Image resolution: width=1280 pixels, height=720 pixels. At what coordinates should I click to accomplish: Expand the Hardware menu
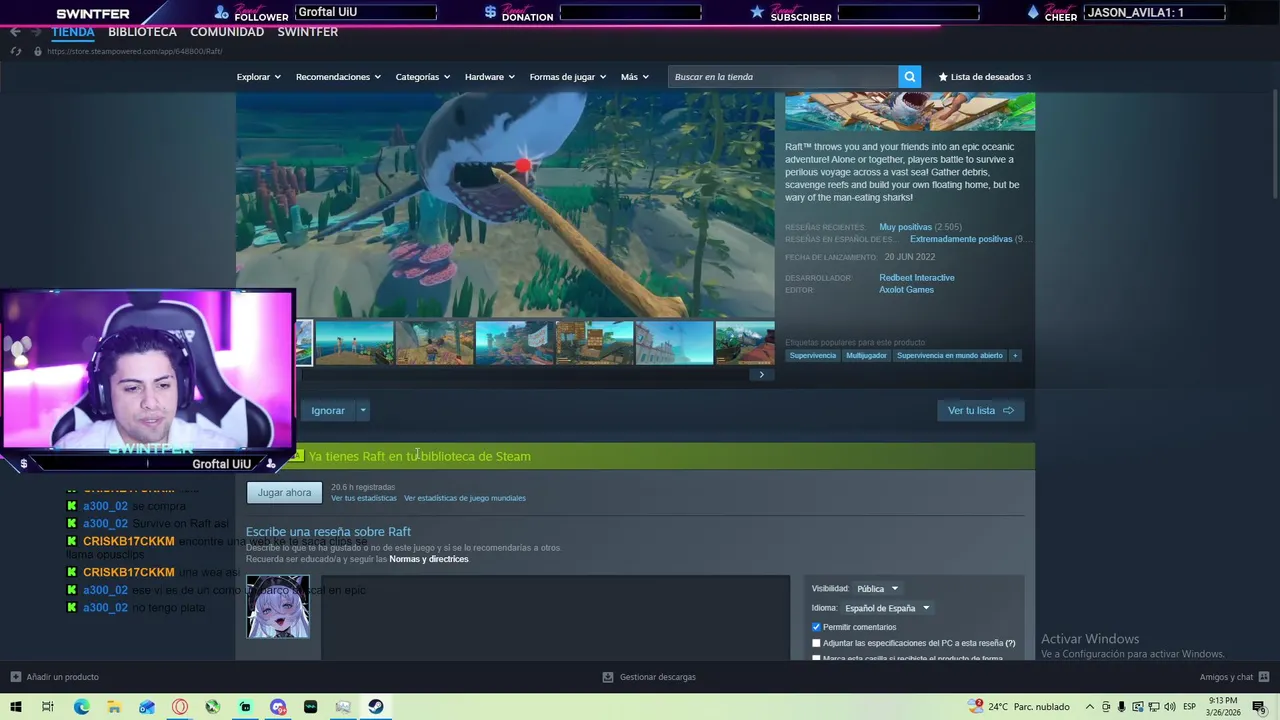(489, 77)
